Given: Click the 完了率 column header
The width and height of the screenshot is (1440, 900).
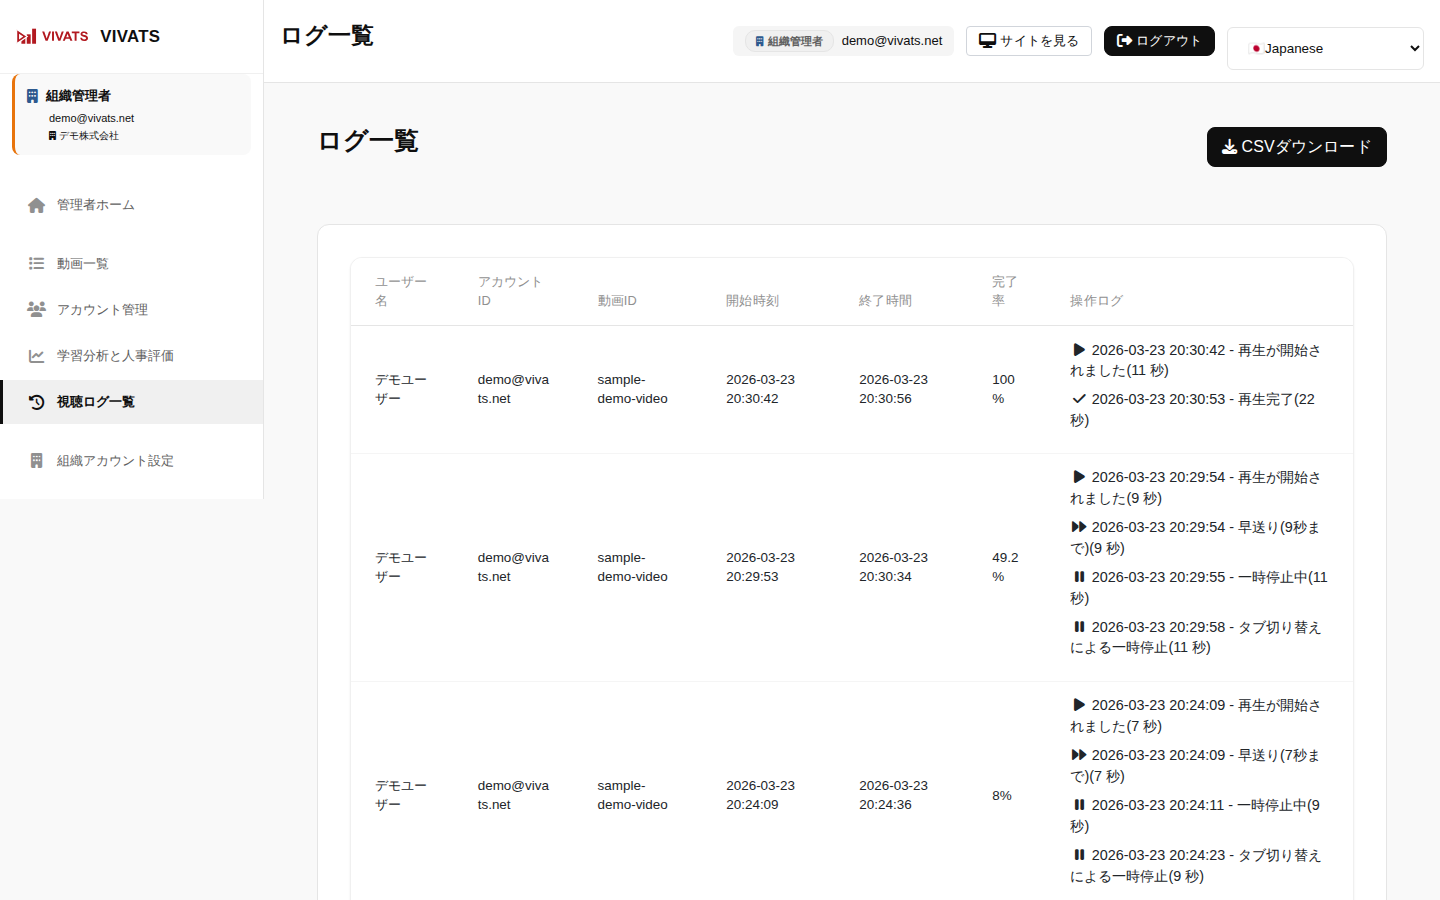Looking at the screenshot, I should click(1004, 291).
